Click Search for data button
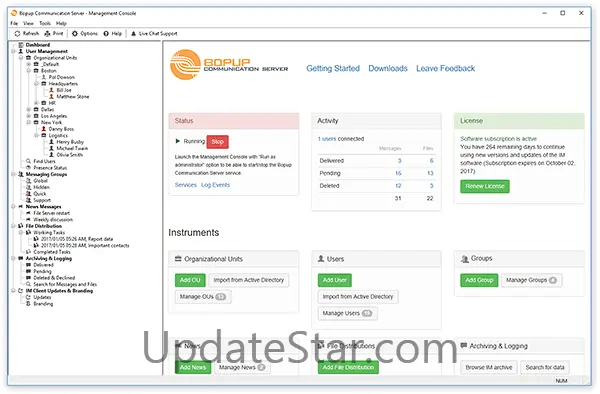 coord(545,367)
